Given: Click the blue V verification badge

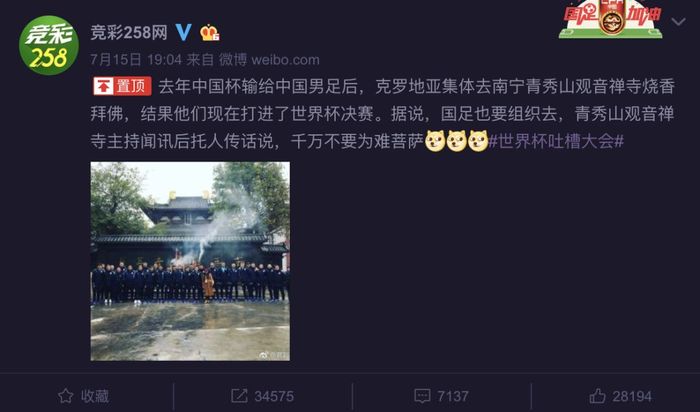Looking at the screenshot, I should point(183,32).
